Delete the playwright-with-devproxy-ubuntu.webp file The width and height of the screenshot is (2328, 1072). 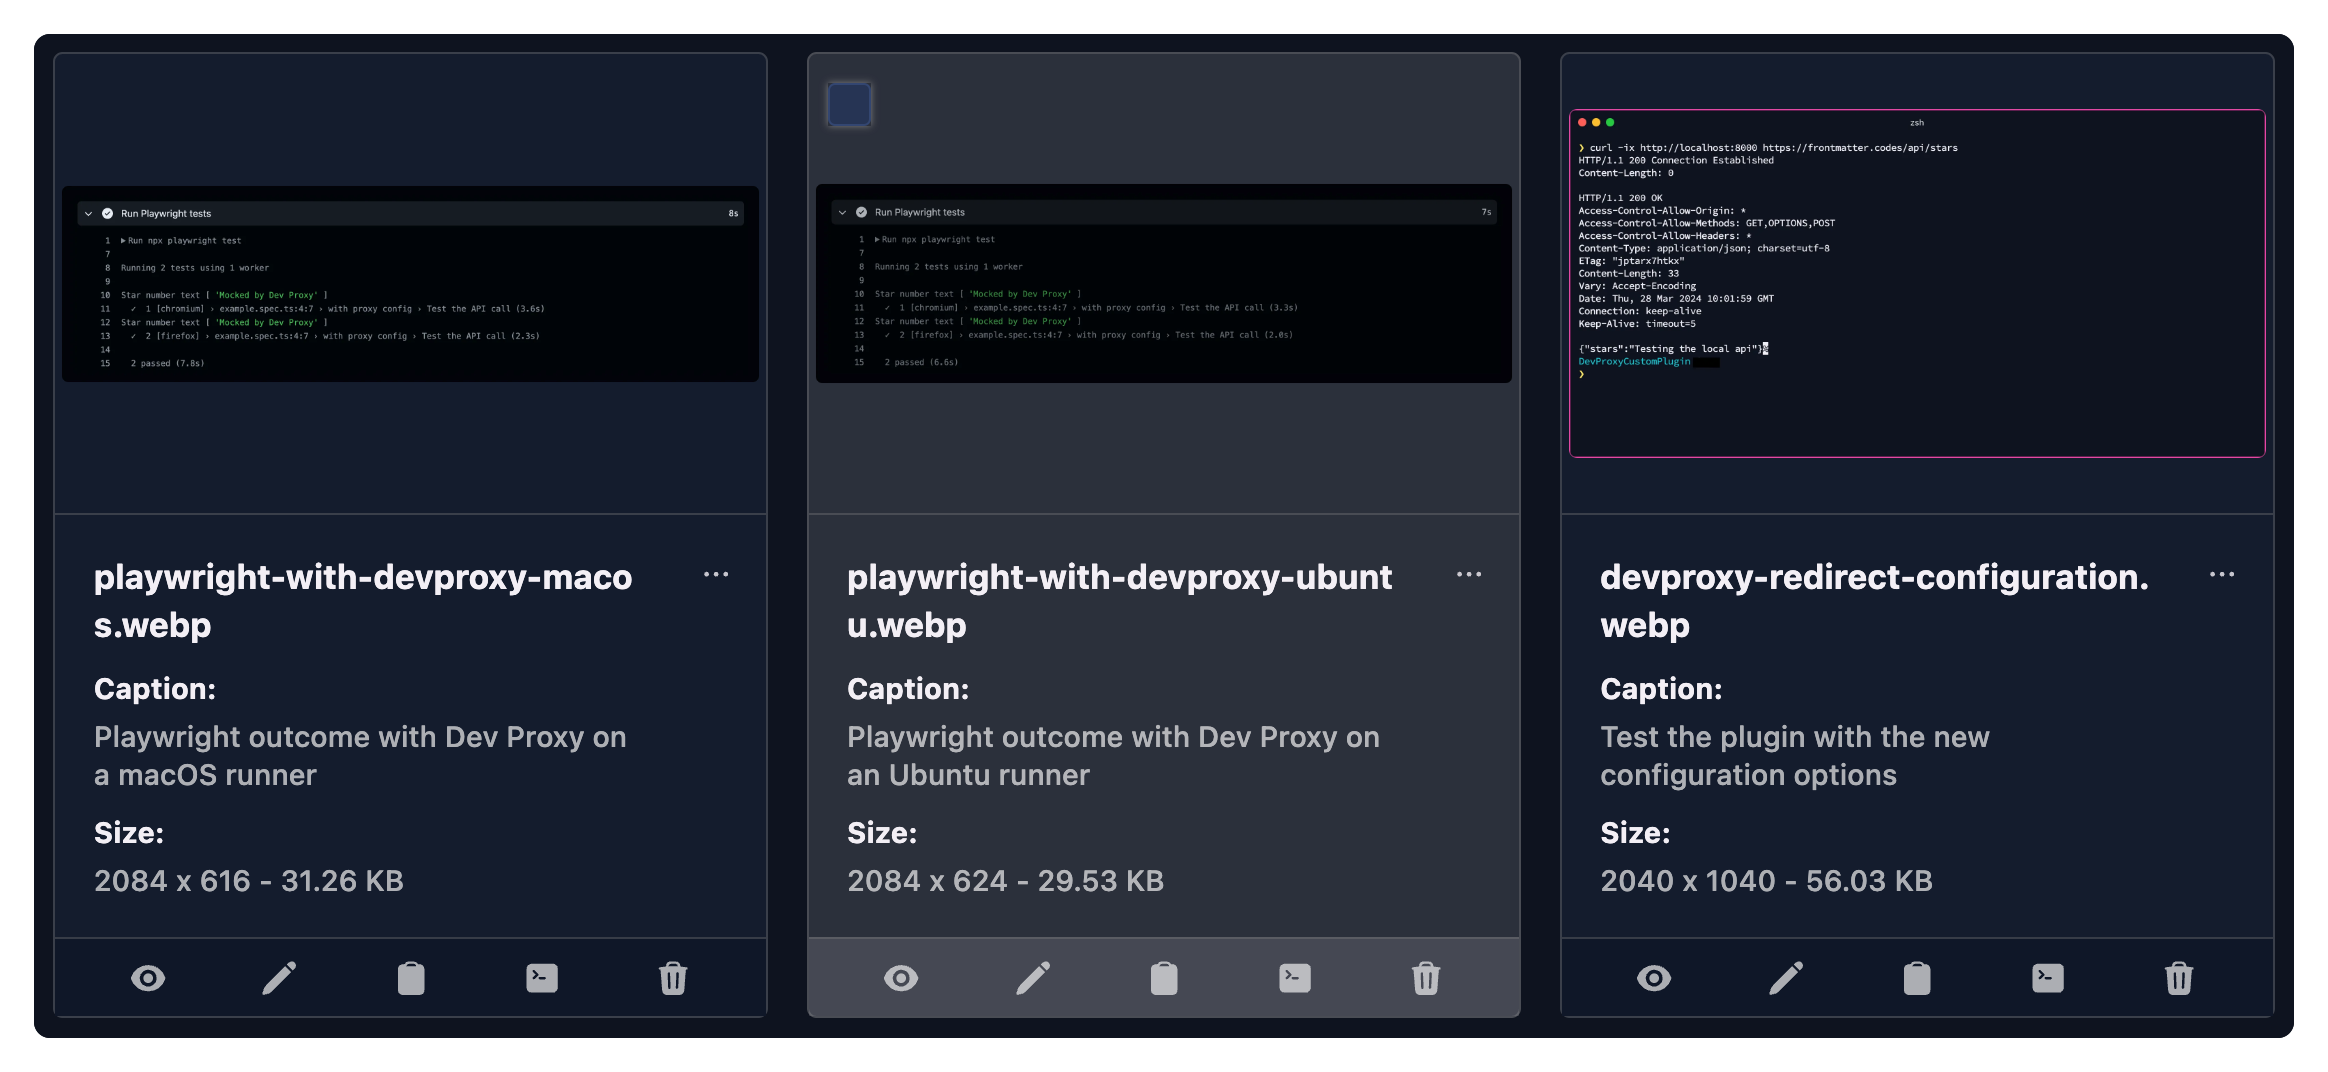[x=1426, y=978]
